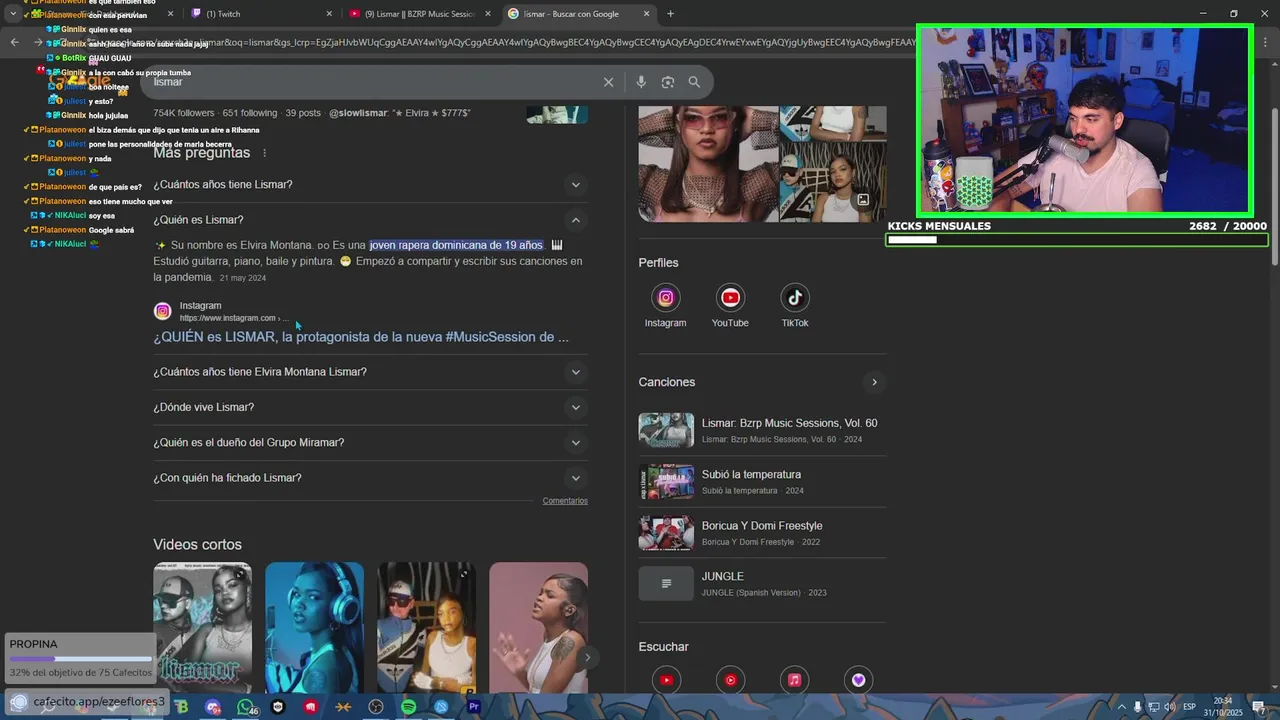
Task: Open the red app icon in taskbar
Action: click(x=311, y=707)
